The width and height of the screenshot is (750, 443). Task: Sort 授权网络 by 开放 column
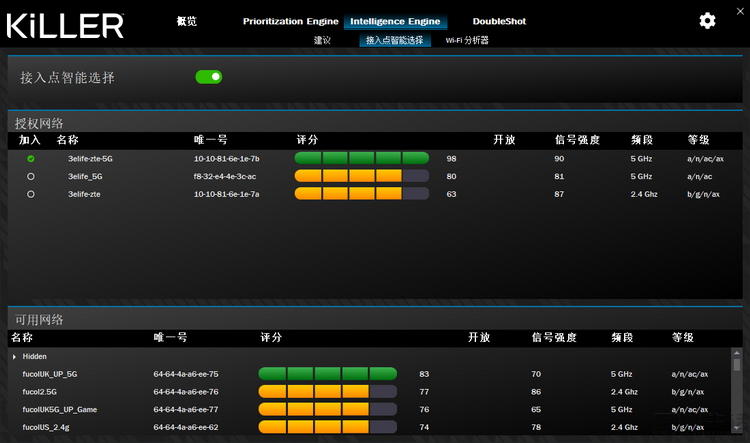click(504, 140)
